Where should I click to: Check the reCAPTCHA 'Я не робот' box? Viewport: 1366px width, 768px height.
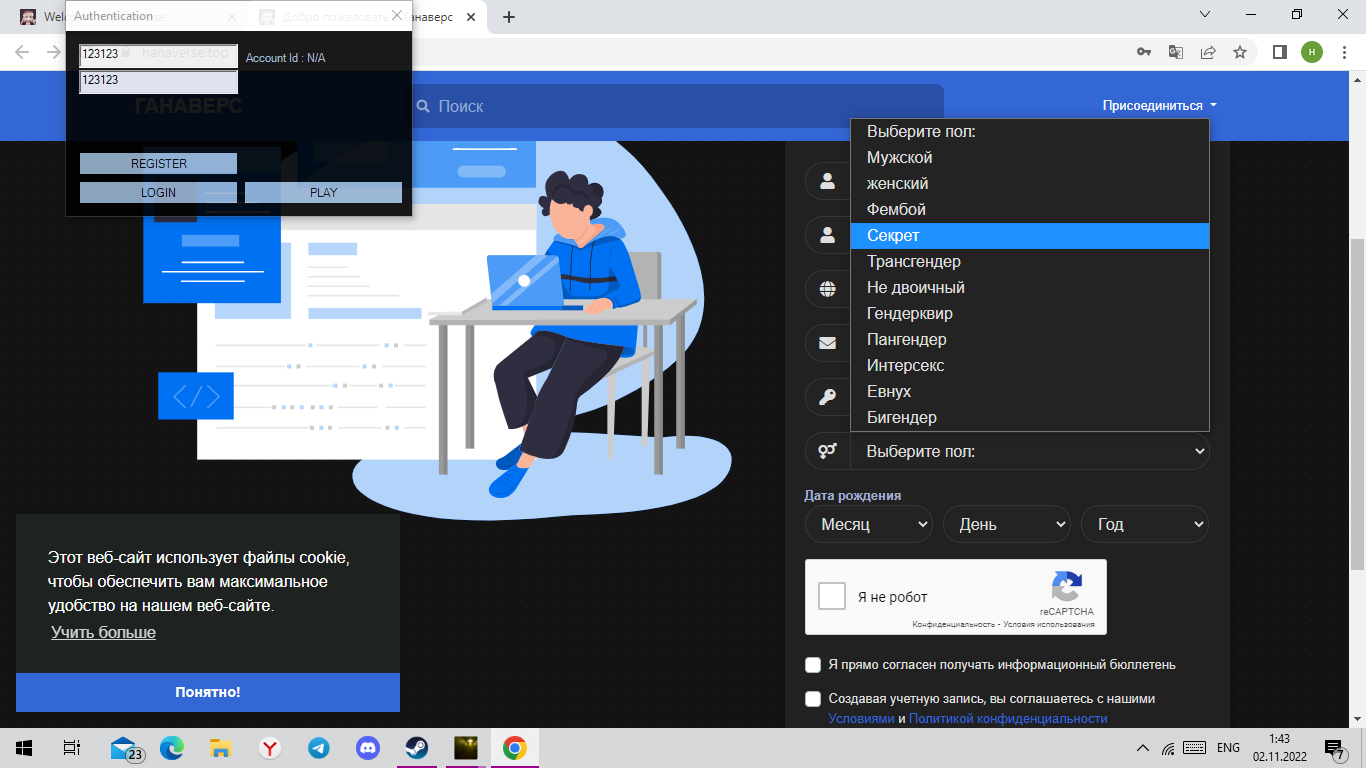pos(832,597)
